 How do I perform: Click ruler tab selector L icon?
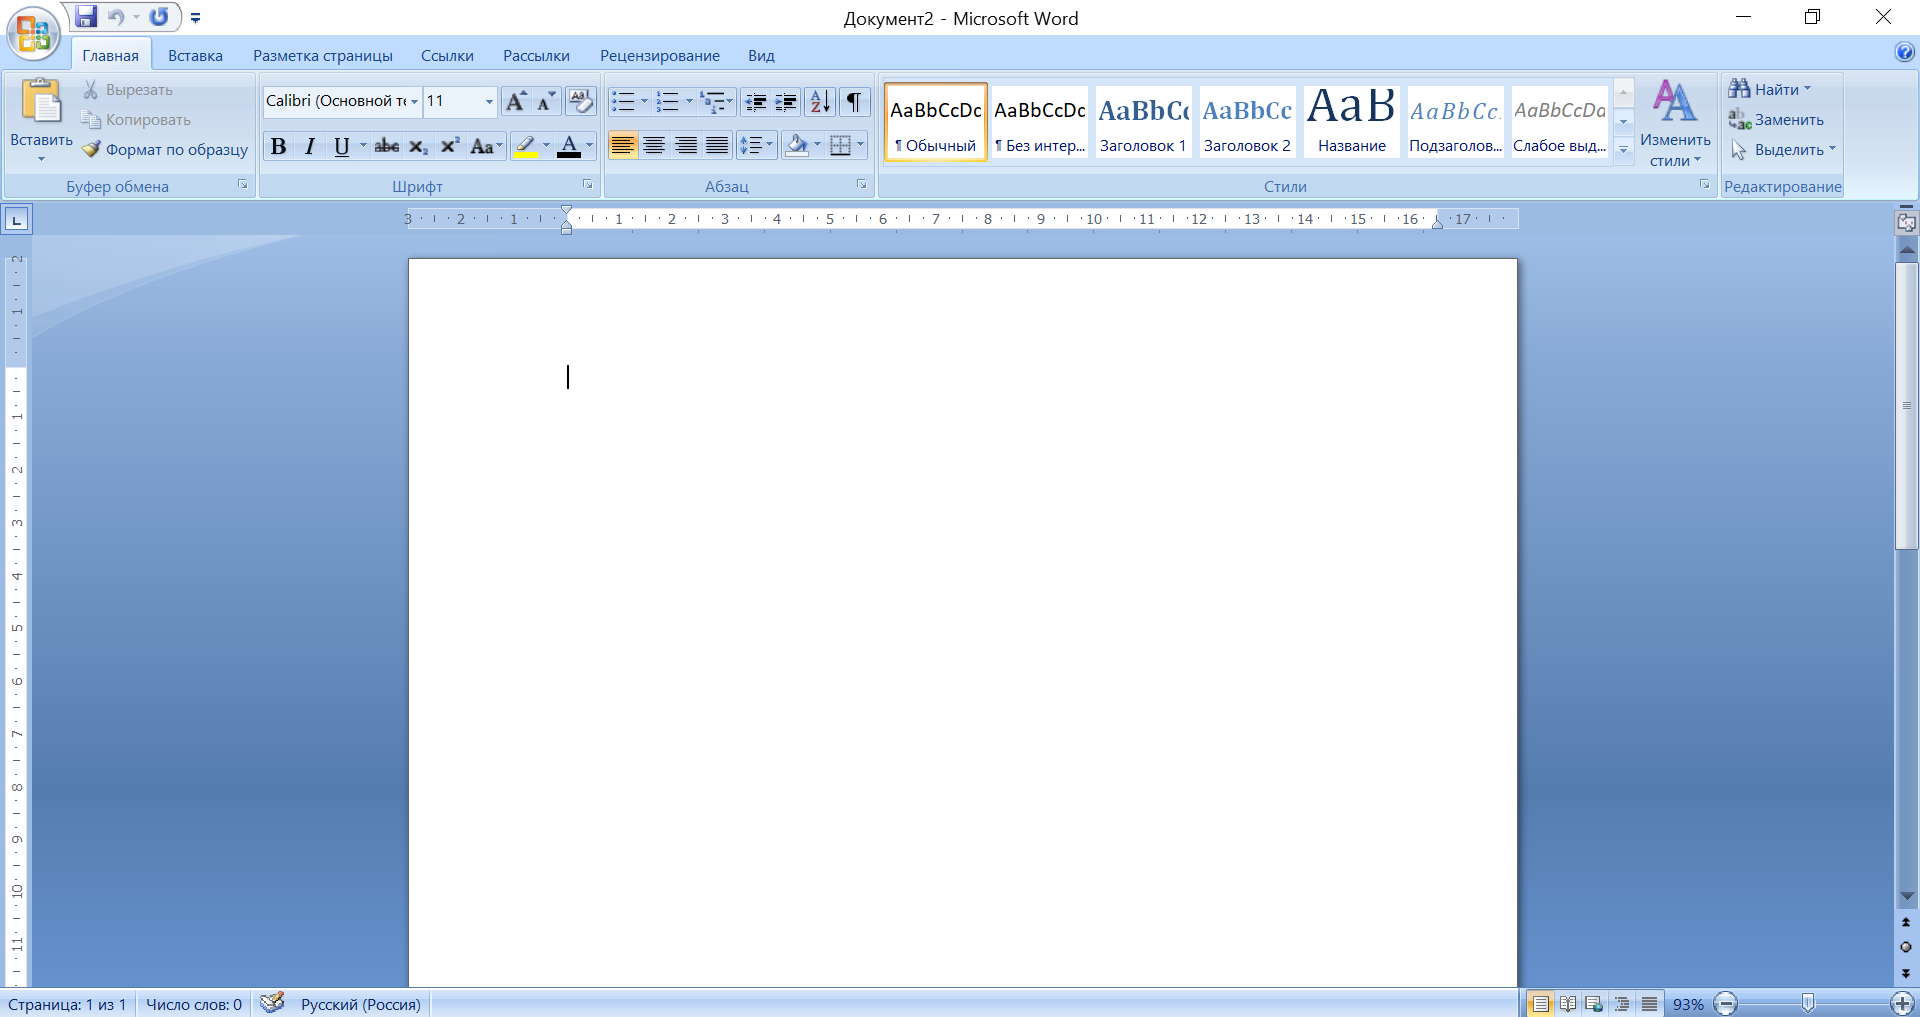[17, 219]
